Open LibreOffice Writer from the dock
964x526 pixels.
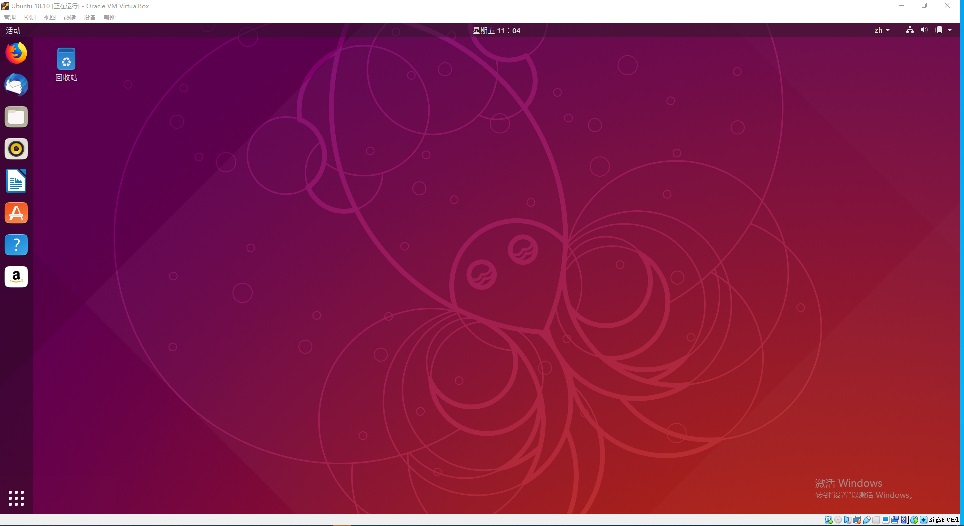17,181
